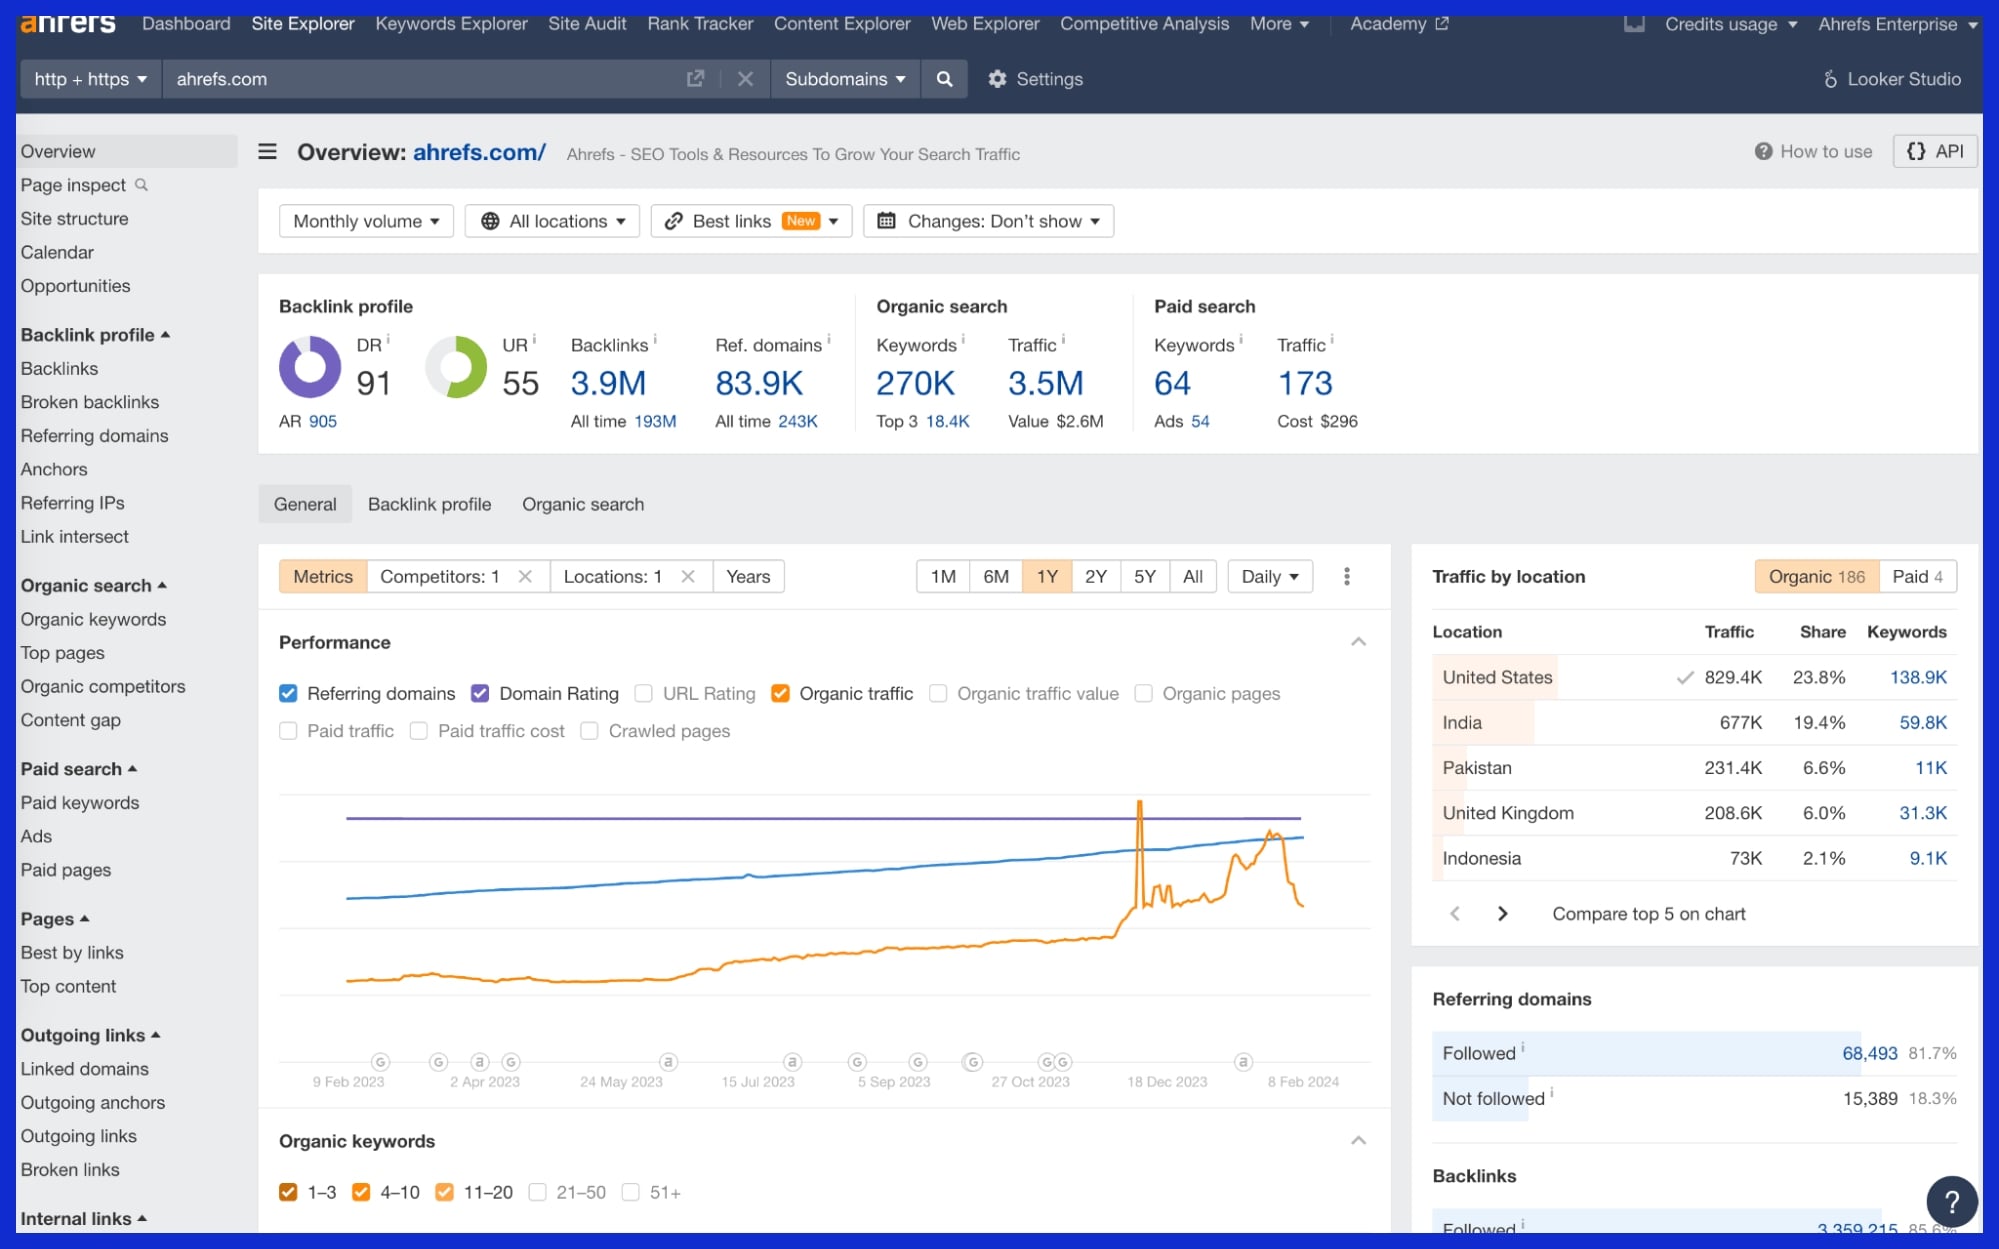Enable Organic traffic value checkbox
1999x1249 pixels.
pos(938,693)
